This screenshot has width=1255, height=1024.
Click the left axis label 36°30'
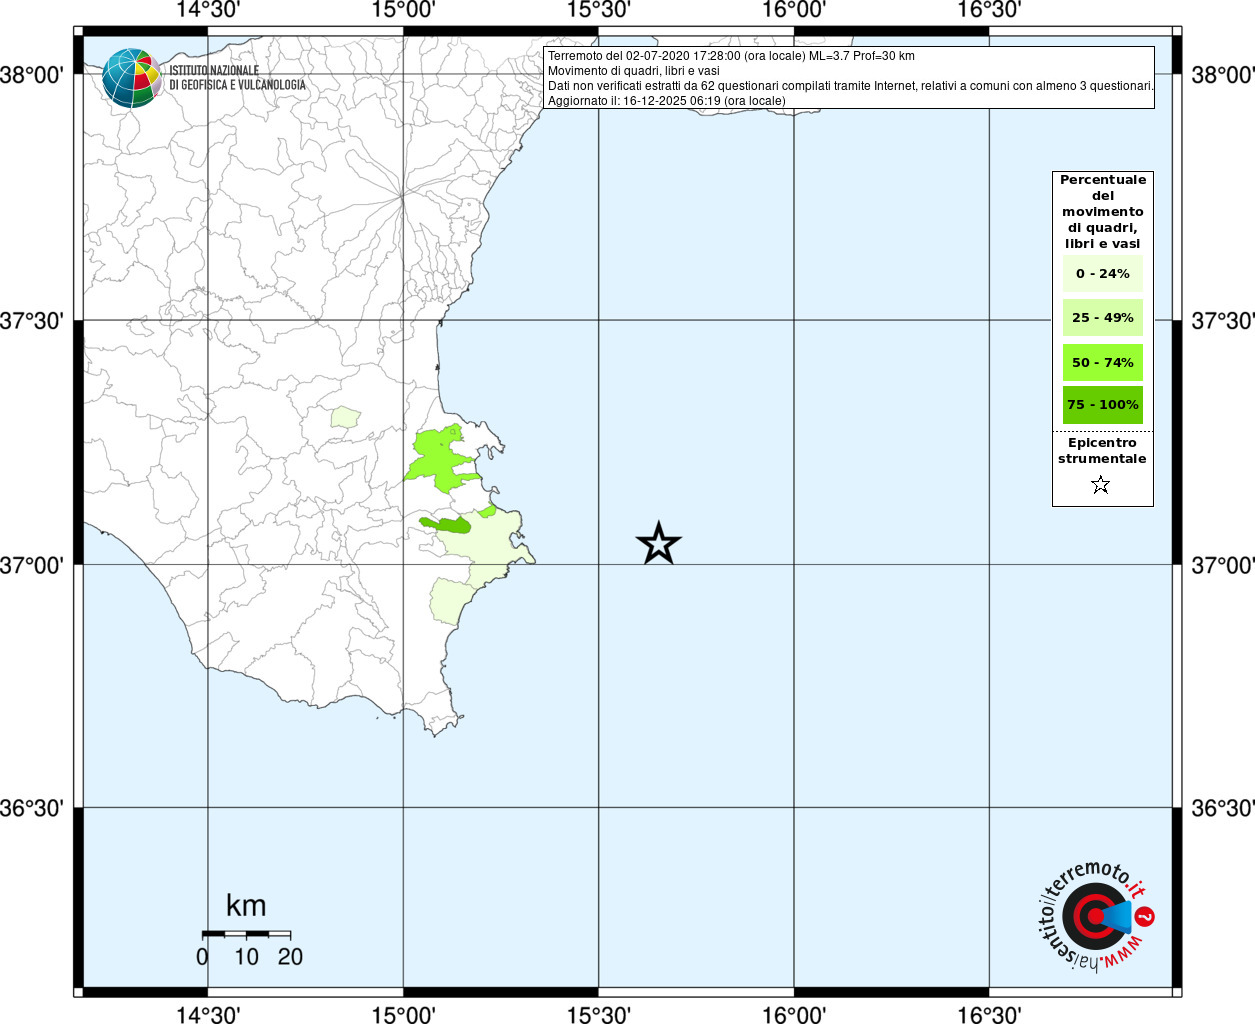(32, 808)
